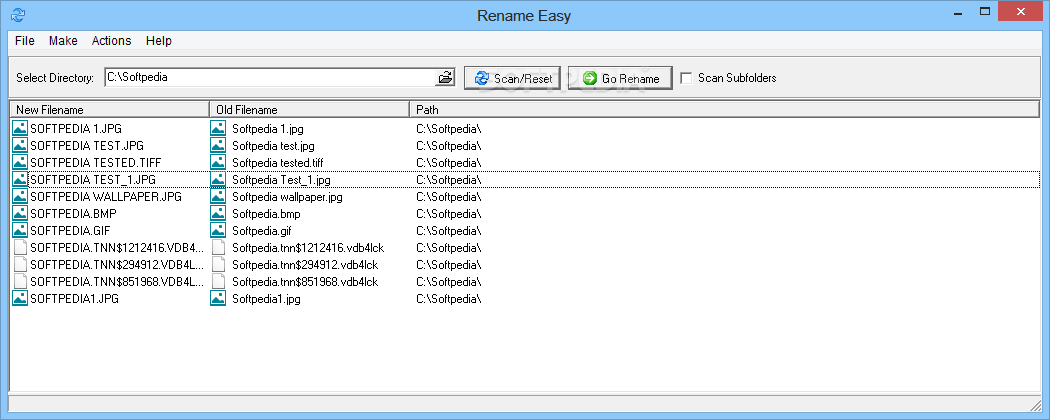Click image icon next to SOFTPEDIA1.JPG
This screenshot has width=1050, height=420.
point(20,298)
